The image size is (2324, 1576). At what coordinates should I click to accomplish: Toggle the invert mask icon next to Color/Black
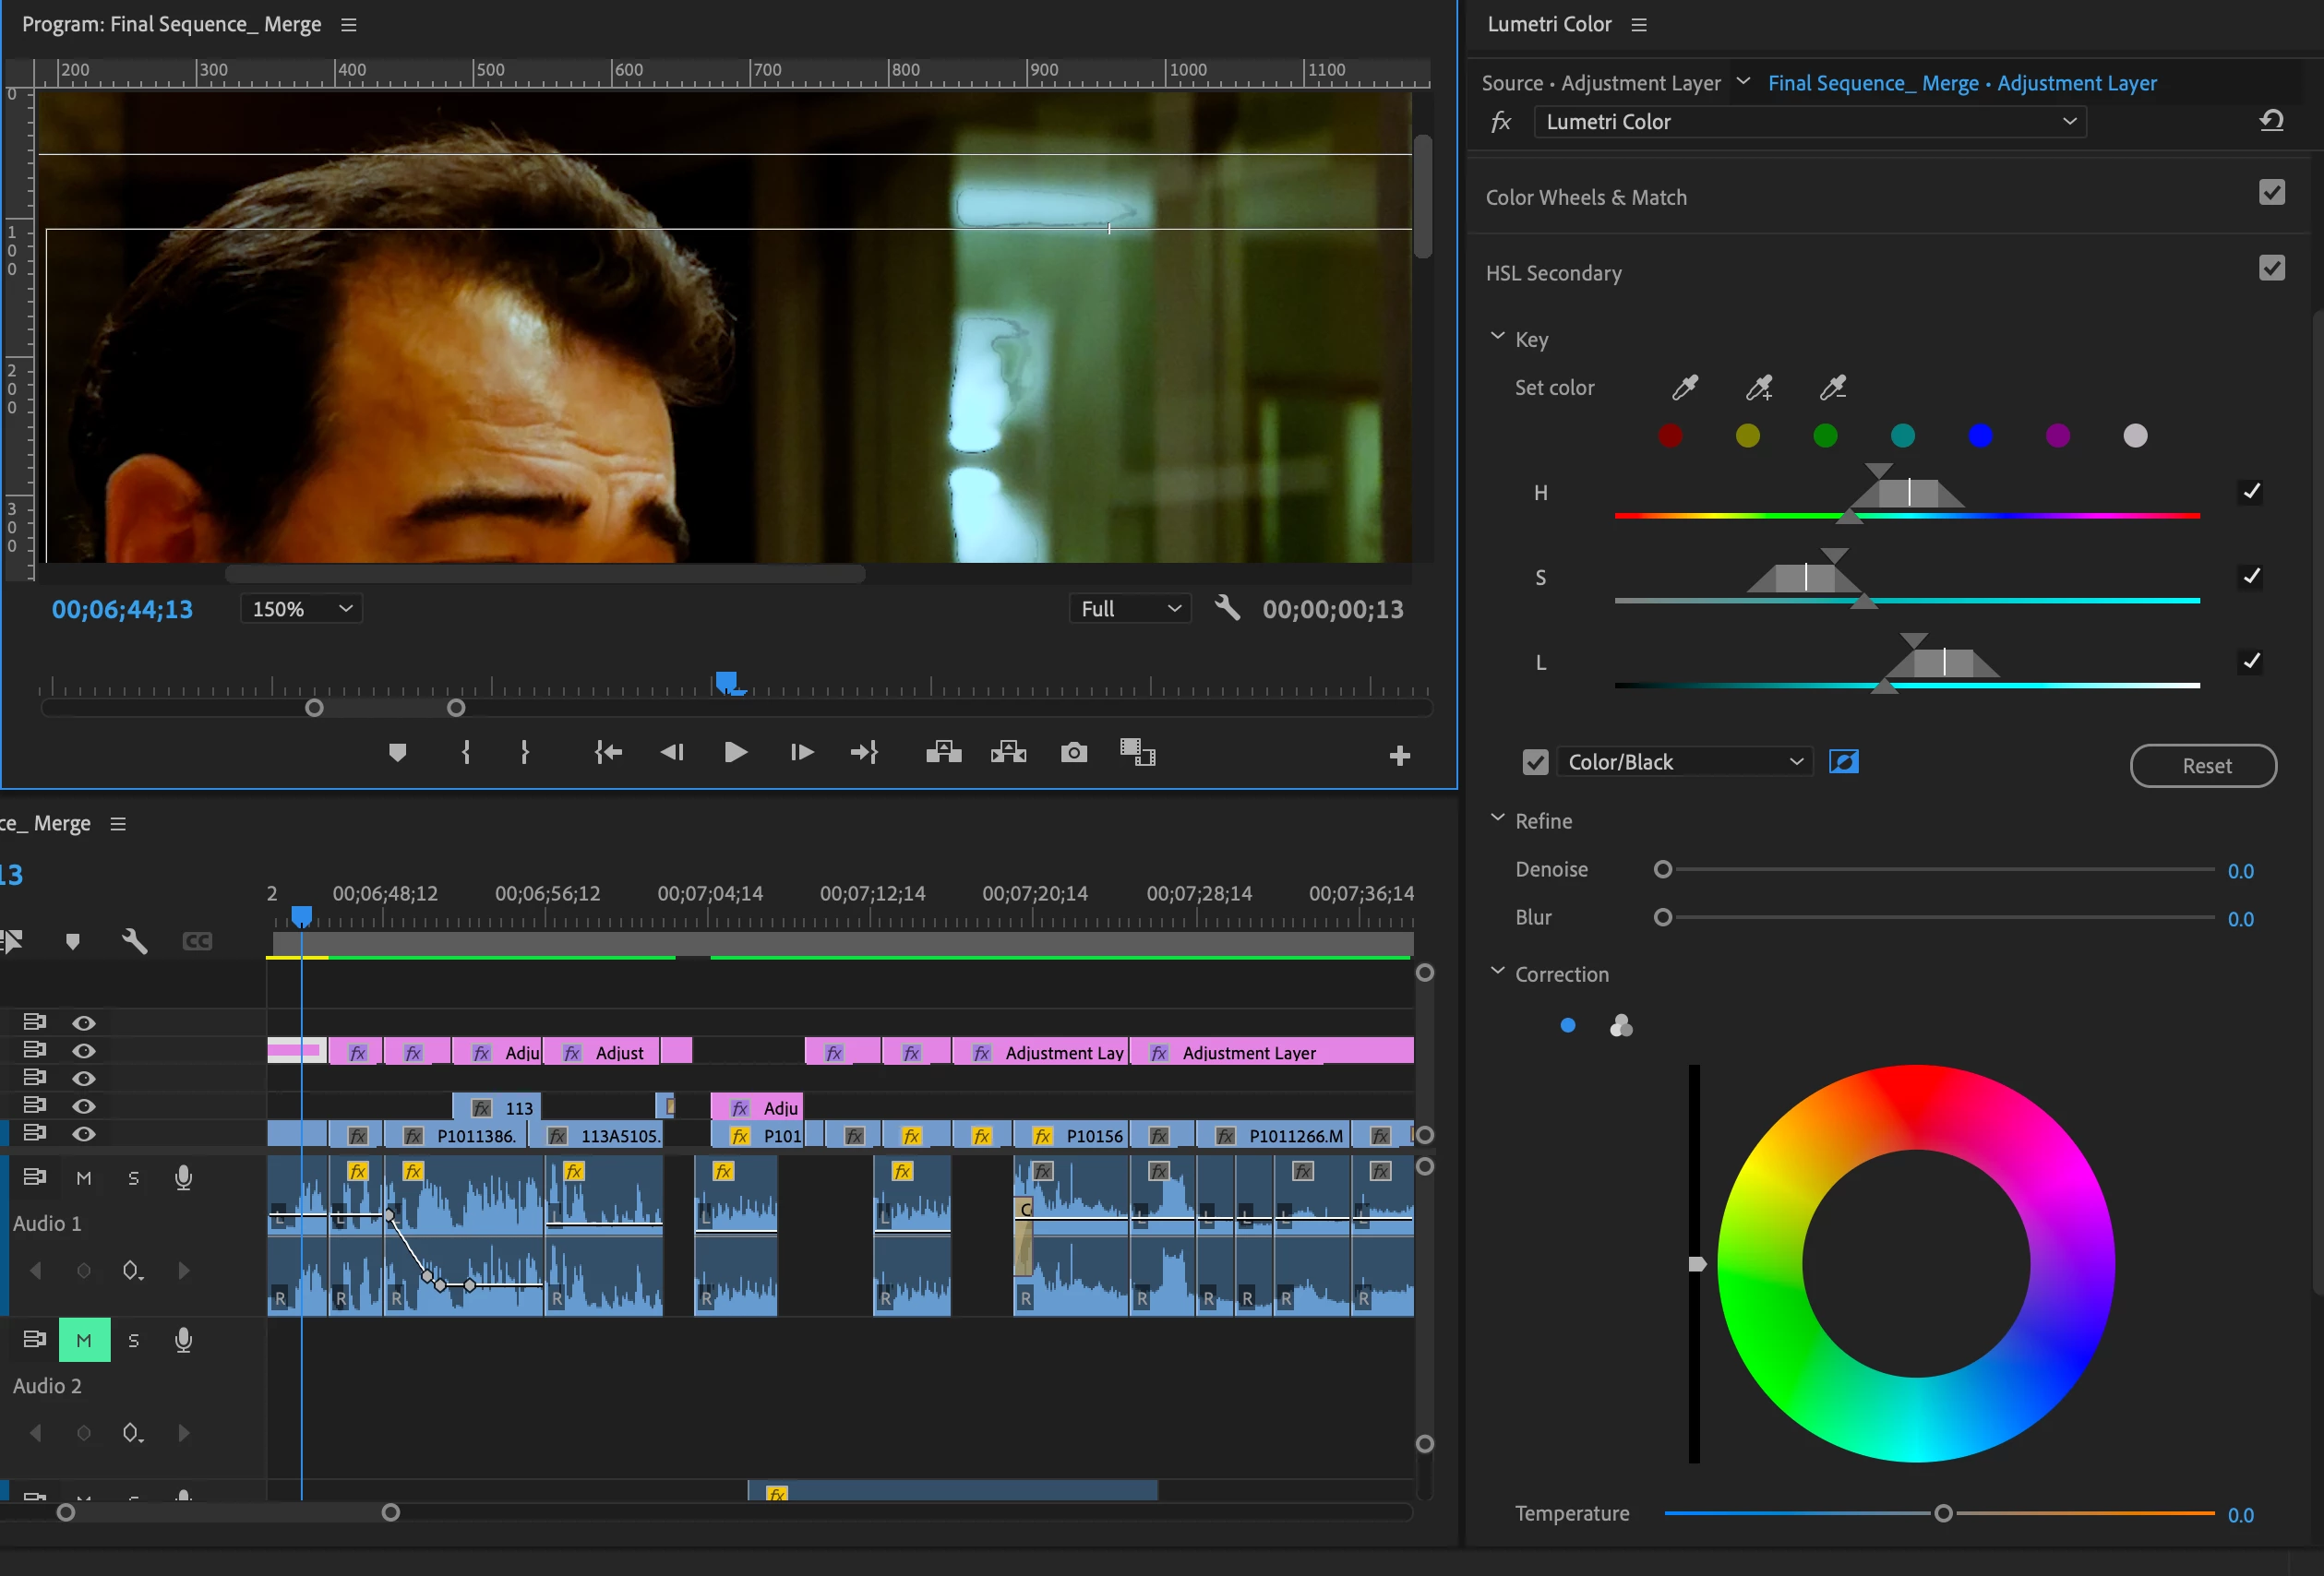pos(1843,762)
